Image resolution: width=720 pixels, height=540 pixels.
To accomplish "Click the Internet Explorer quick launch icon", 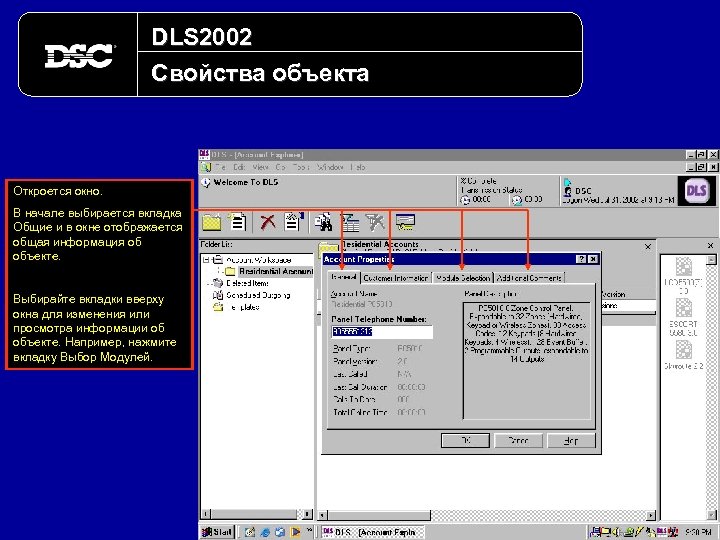I will tap(265, 532).
